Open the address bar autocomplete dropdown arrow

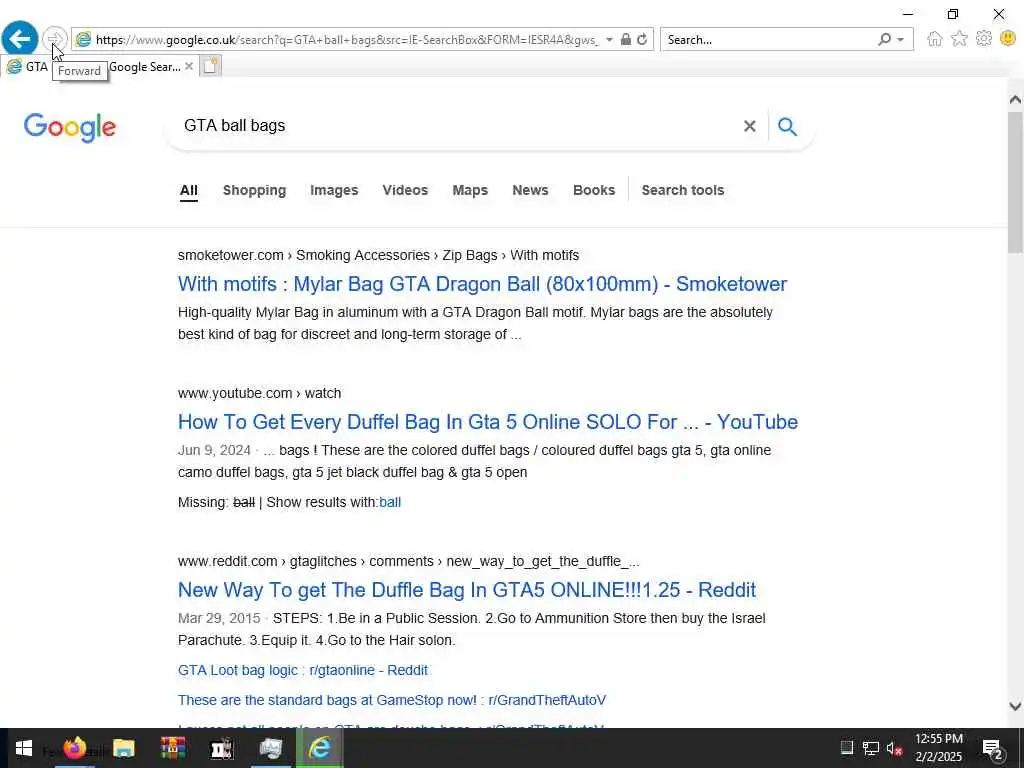(x=609, y=39)
